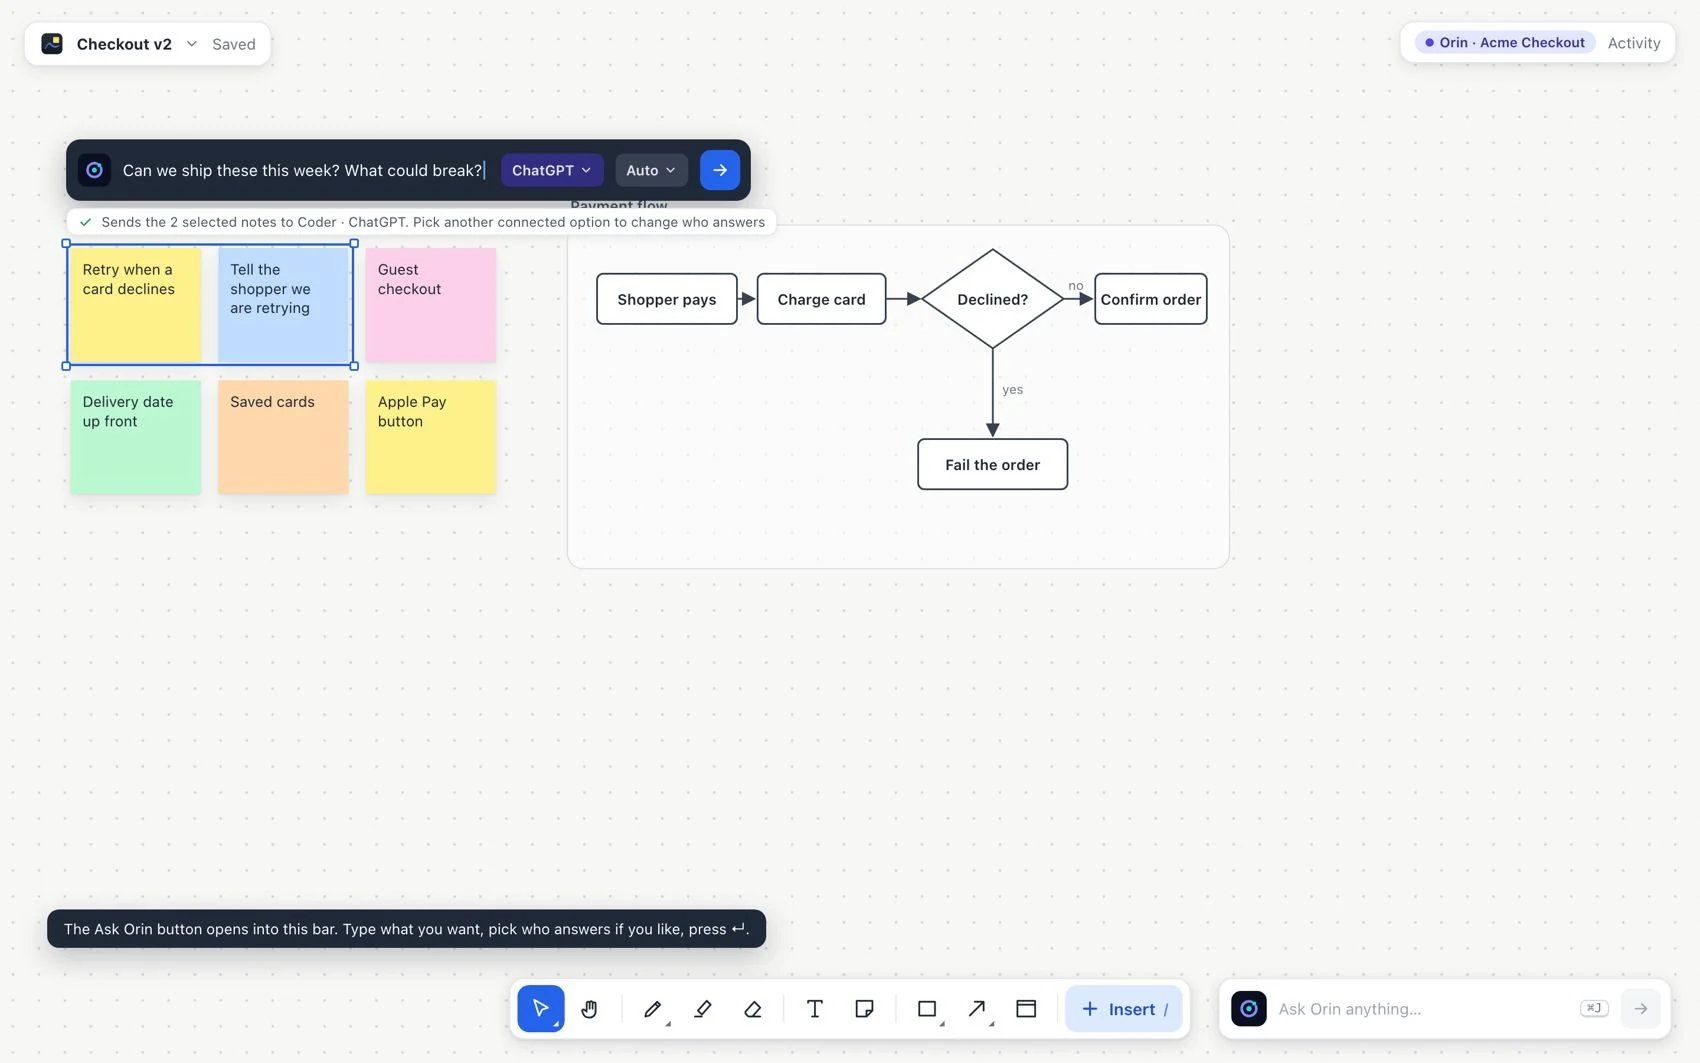This screenshot has width=1700, height=1063.
Task: Select the pointer selection tool
Action: click(x=541, y=1008)
